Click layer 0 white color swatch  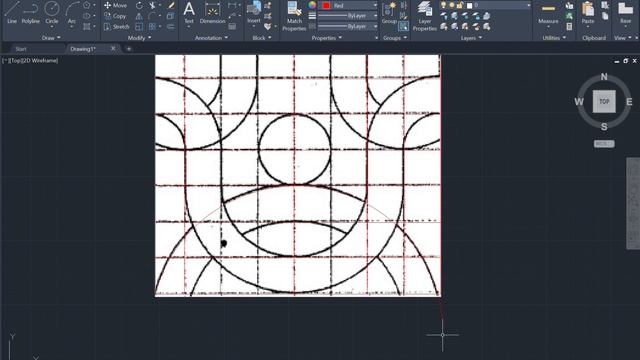(469, 6)
